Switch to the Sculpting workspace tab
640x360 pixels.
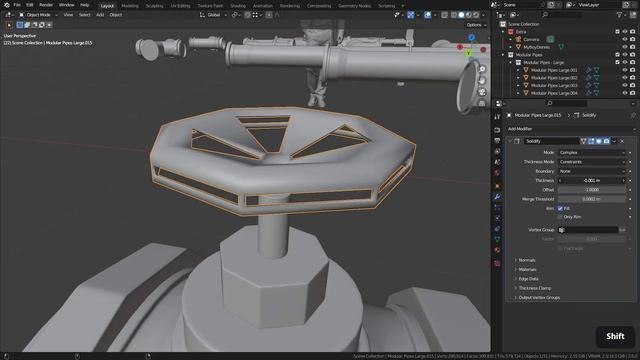coord(155,6)
